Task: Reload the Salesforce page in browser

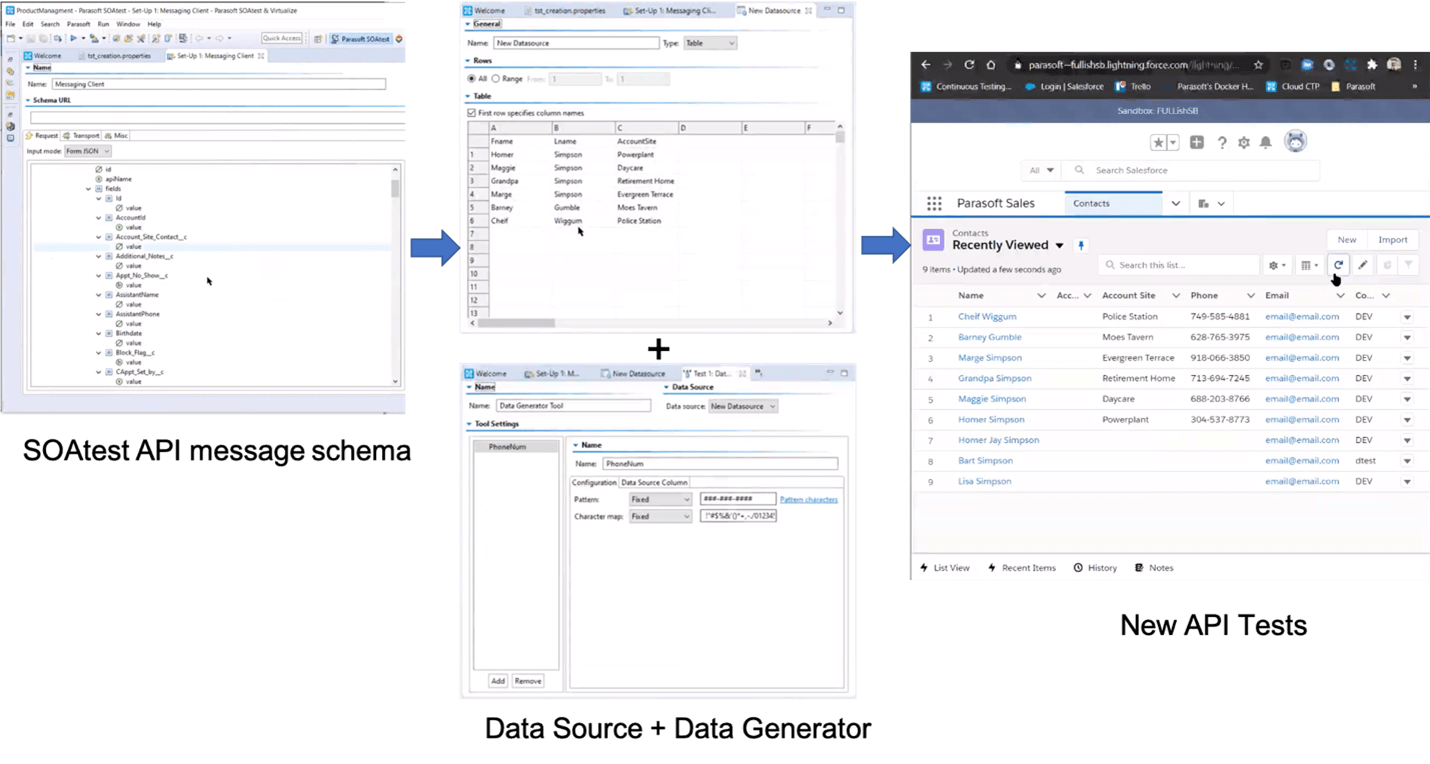Action: pos(969,65)
